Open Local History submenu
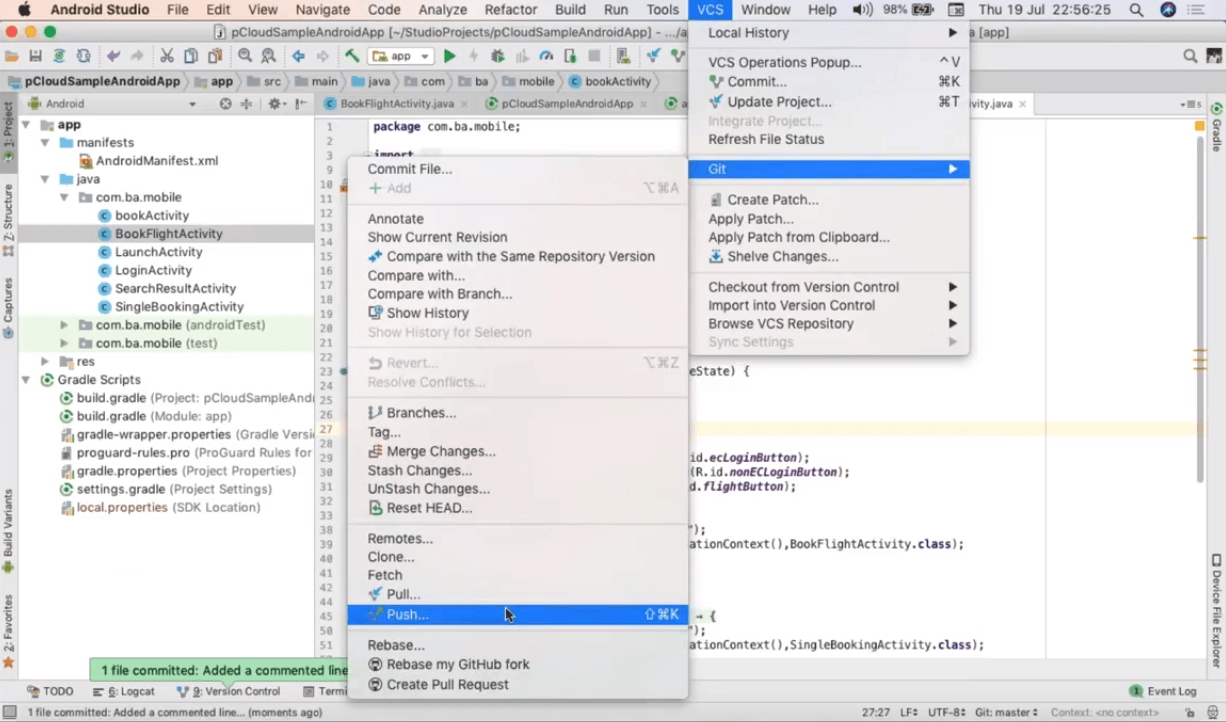Viewport: 1226px width, 722px height. click(829, 33)
